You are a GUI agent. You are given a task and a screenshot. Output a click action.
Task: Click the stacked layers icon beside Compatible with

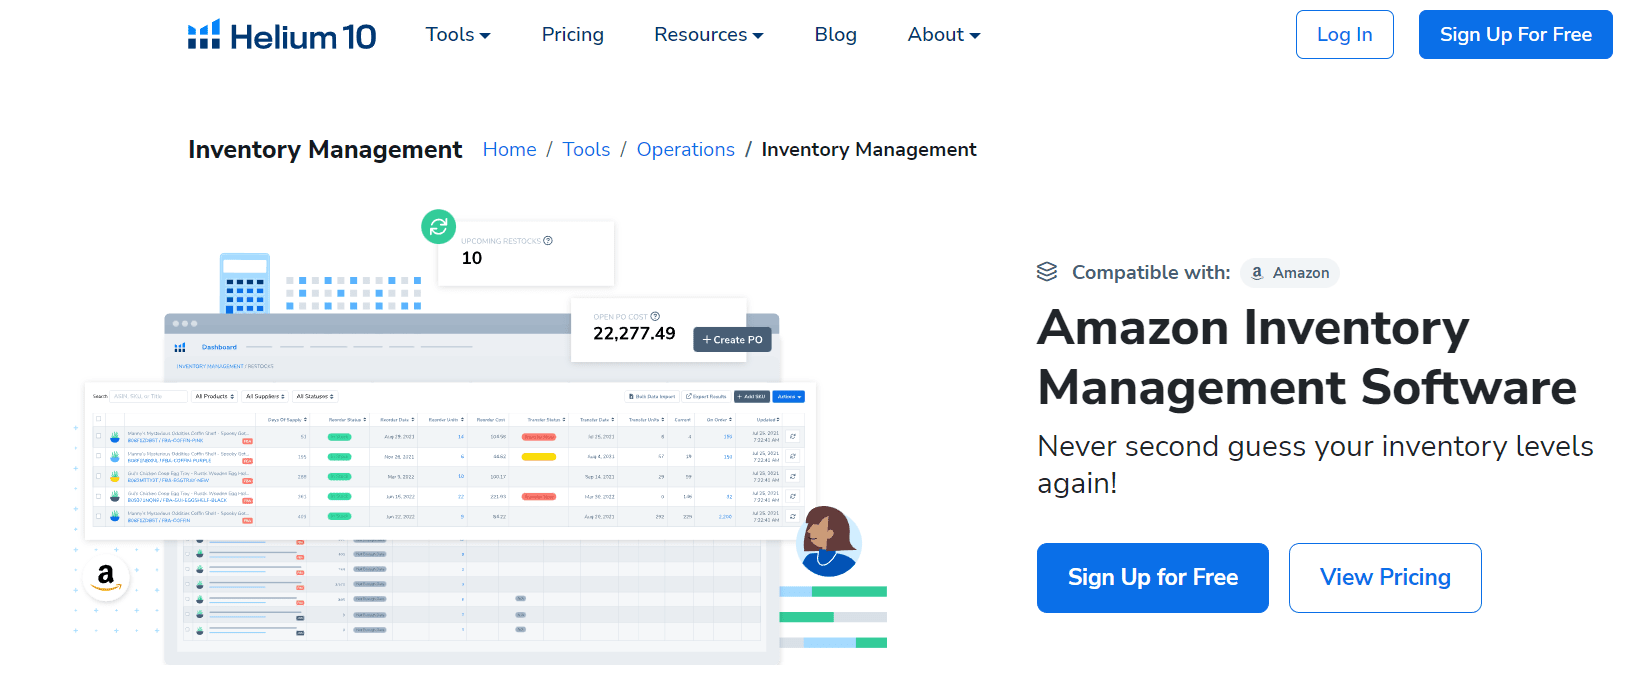coord(1047,272)
